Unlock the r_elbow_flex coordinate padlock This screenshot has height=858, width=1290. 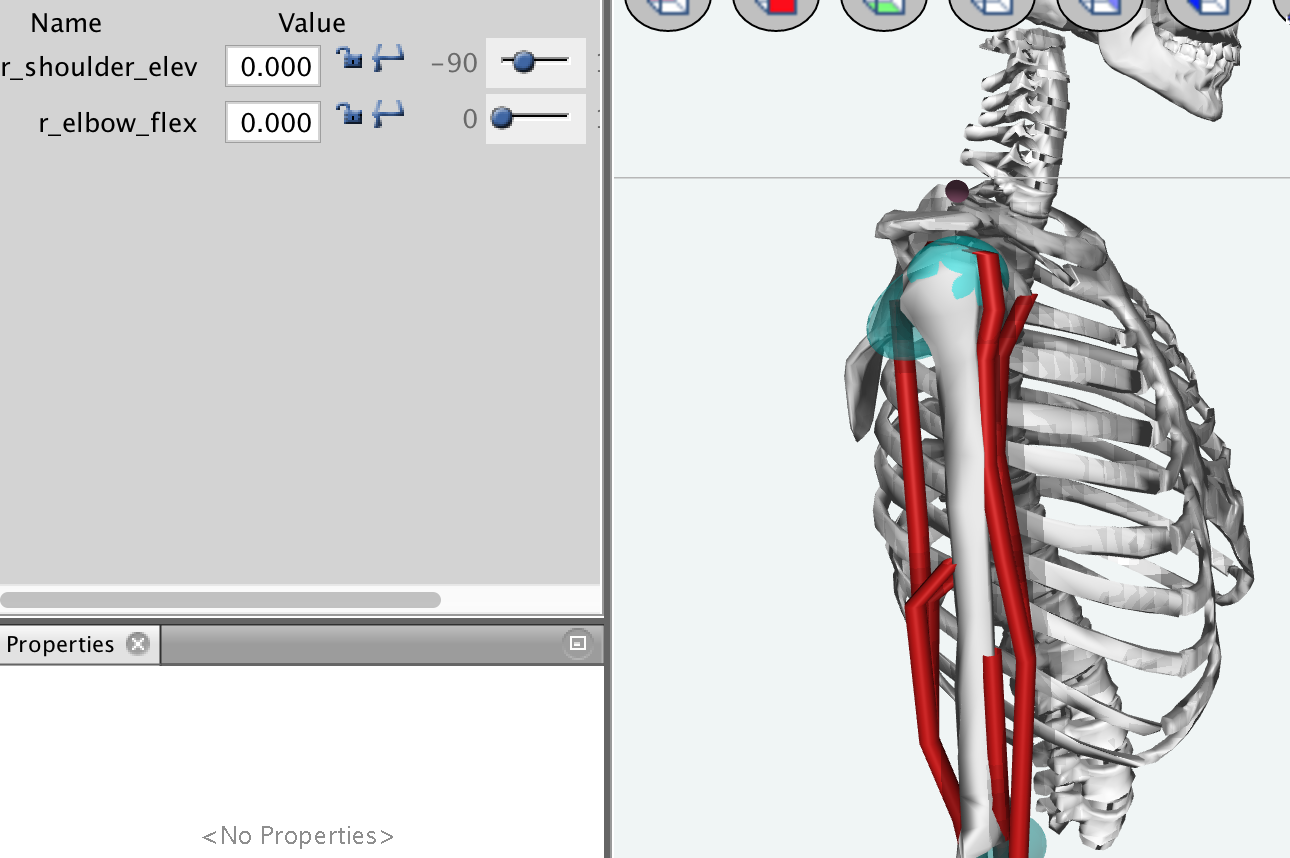(349, 113)
